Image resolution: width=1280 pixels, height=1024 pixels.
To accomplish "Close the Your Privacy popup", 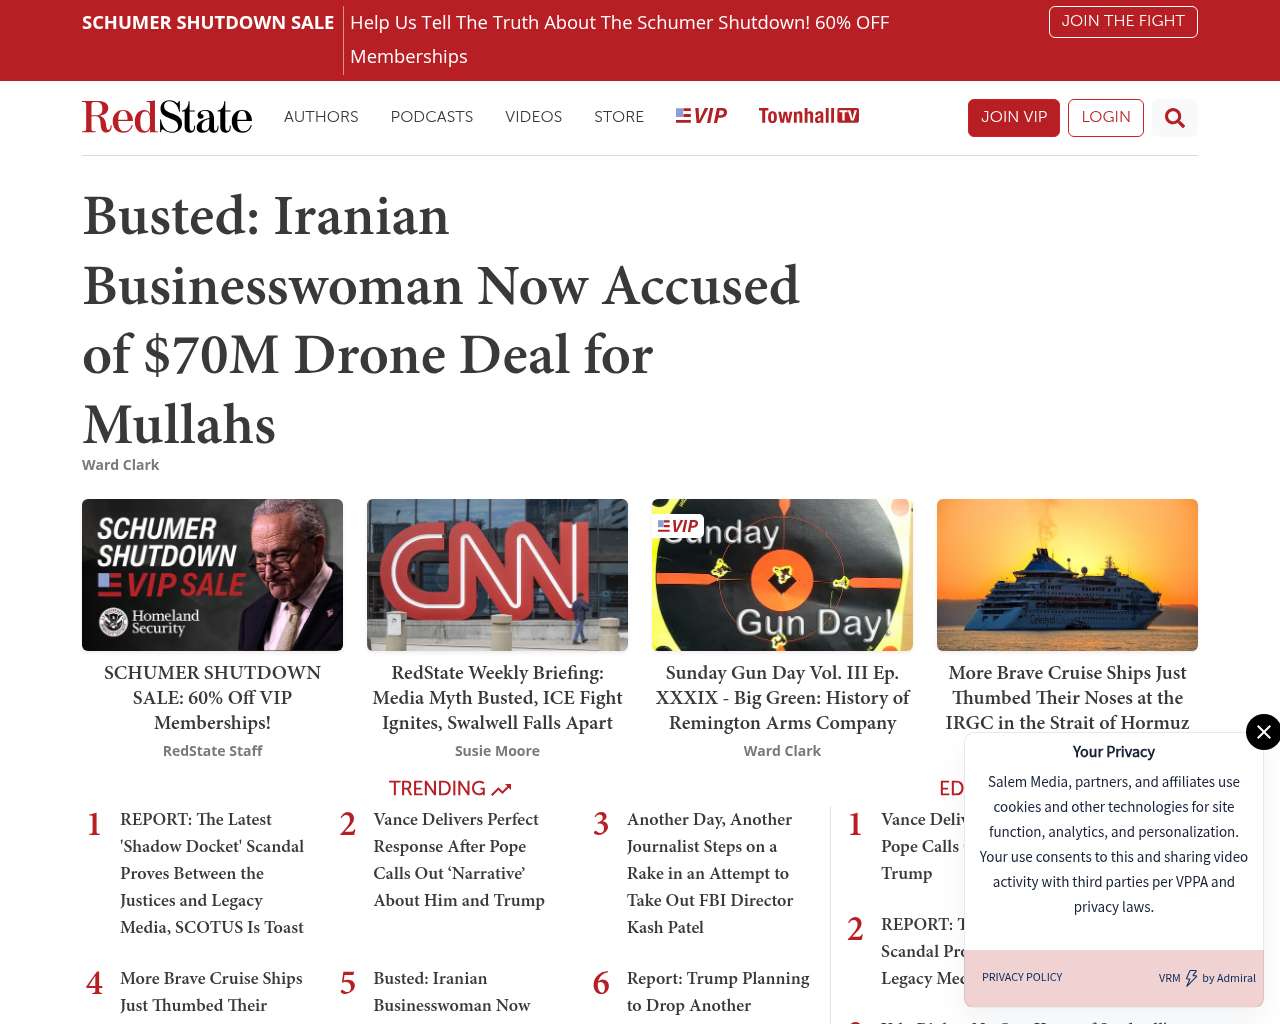I will click(x=1263, y=732).
